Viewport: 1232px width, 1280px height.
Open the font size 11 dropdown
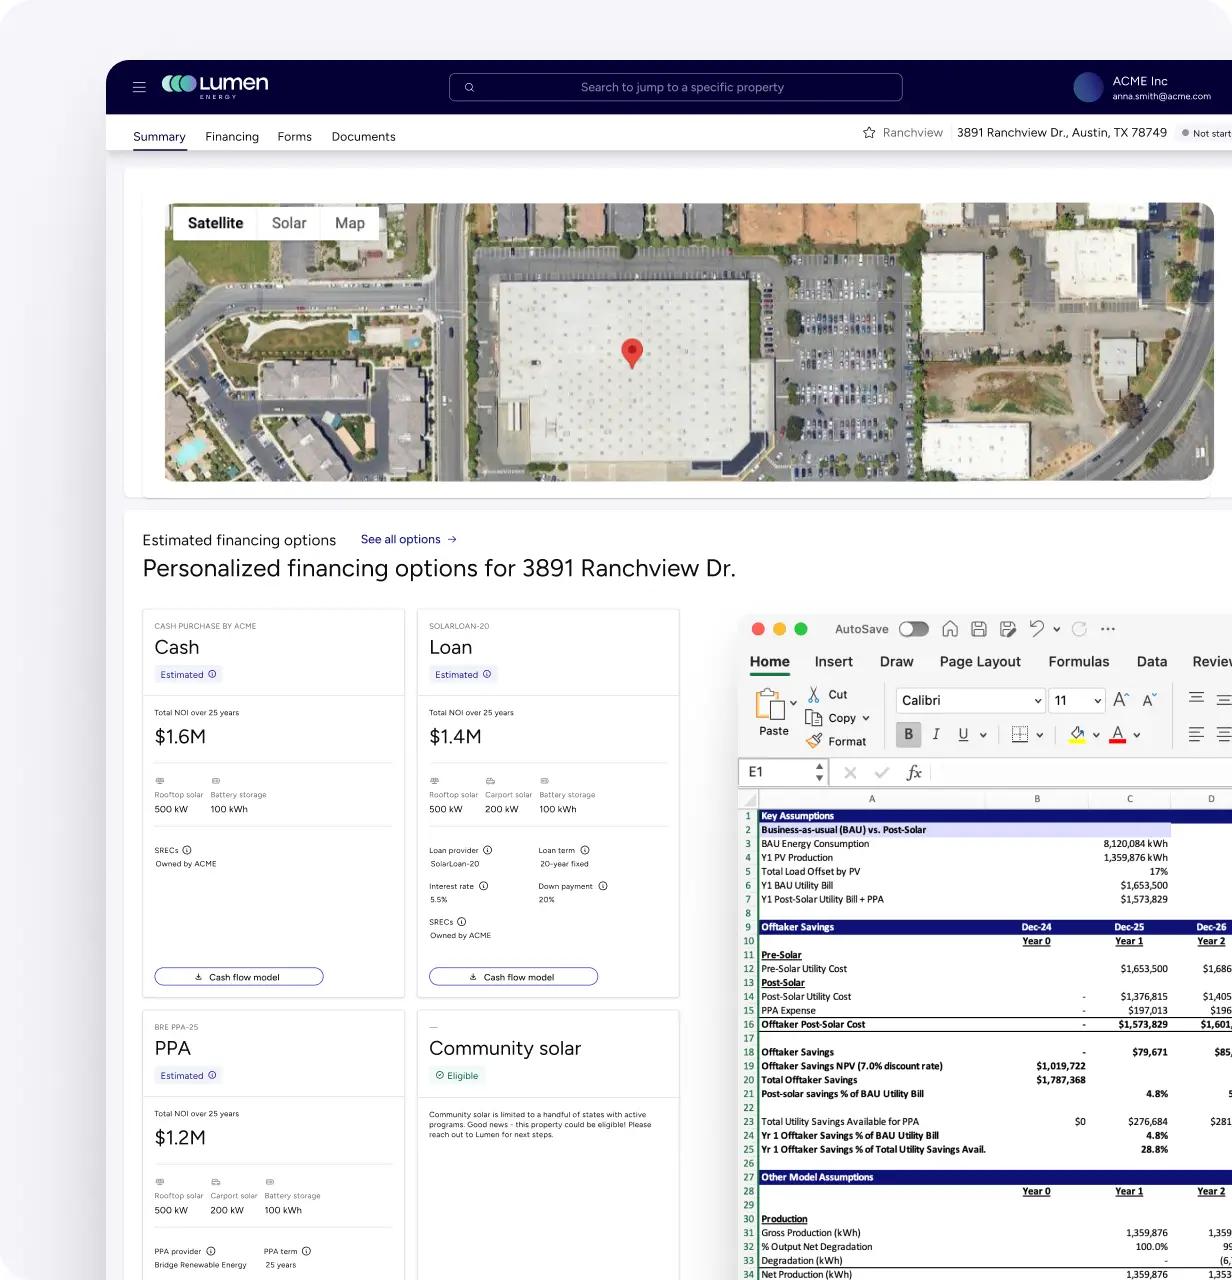pyautogui.click(x=1097, y=701)
